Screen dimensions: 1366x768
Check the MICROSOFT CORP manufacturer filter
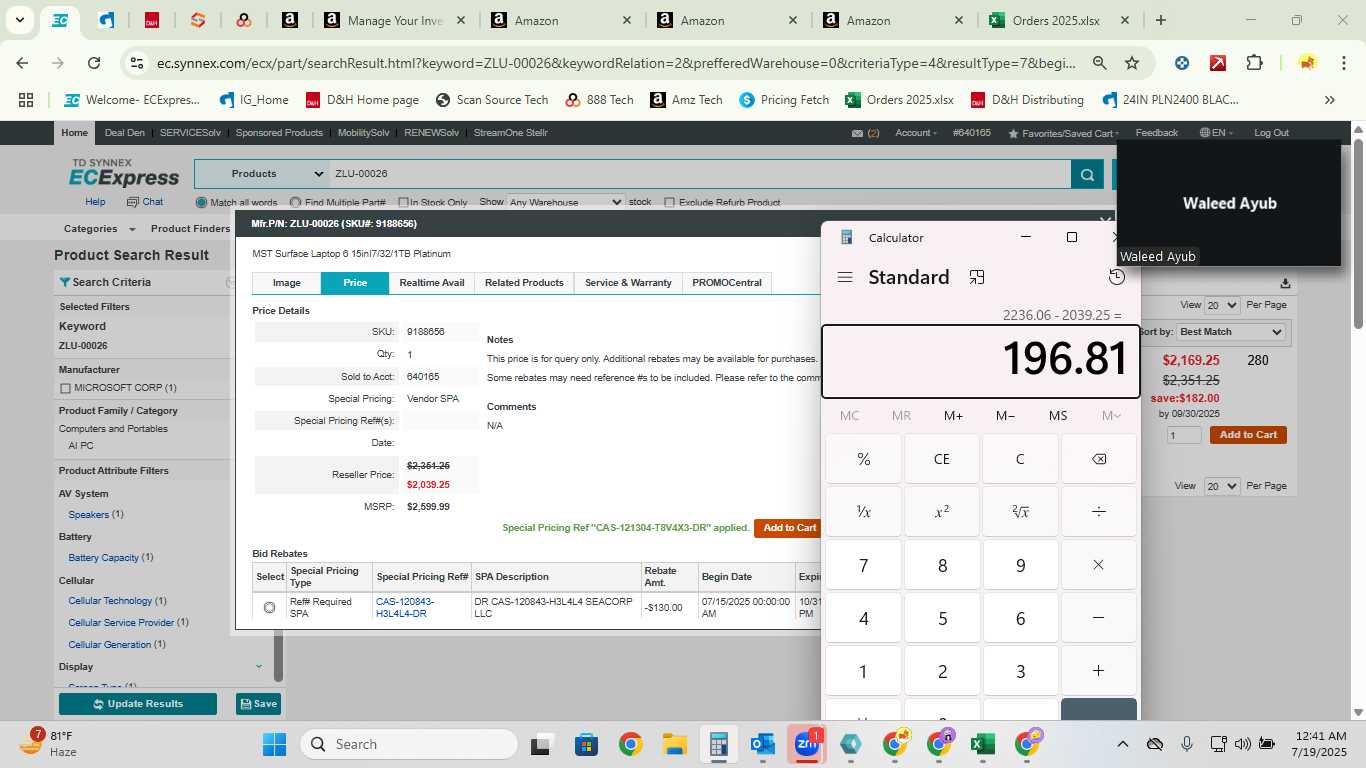click(65, 388)
